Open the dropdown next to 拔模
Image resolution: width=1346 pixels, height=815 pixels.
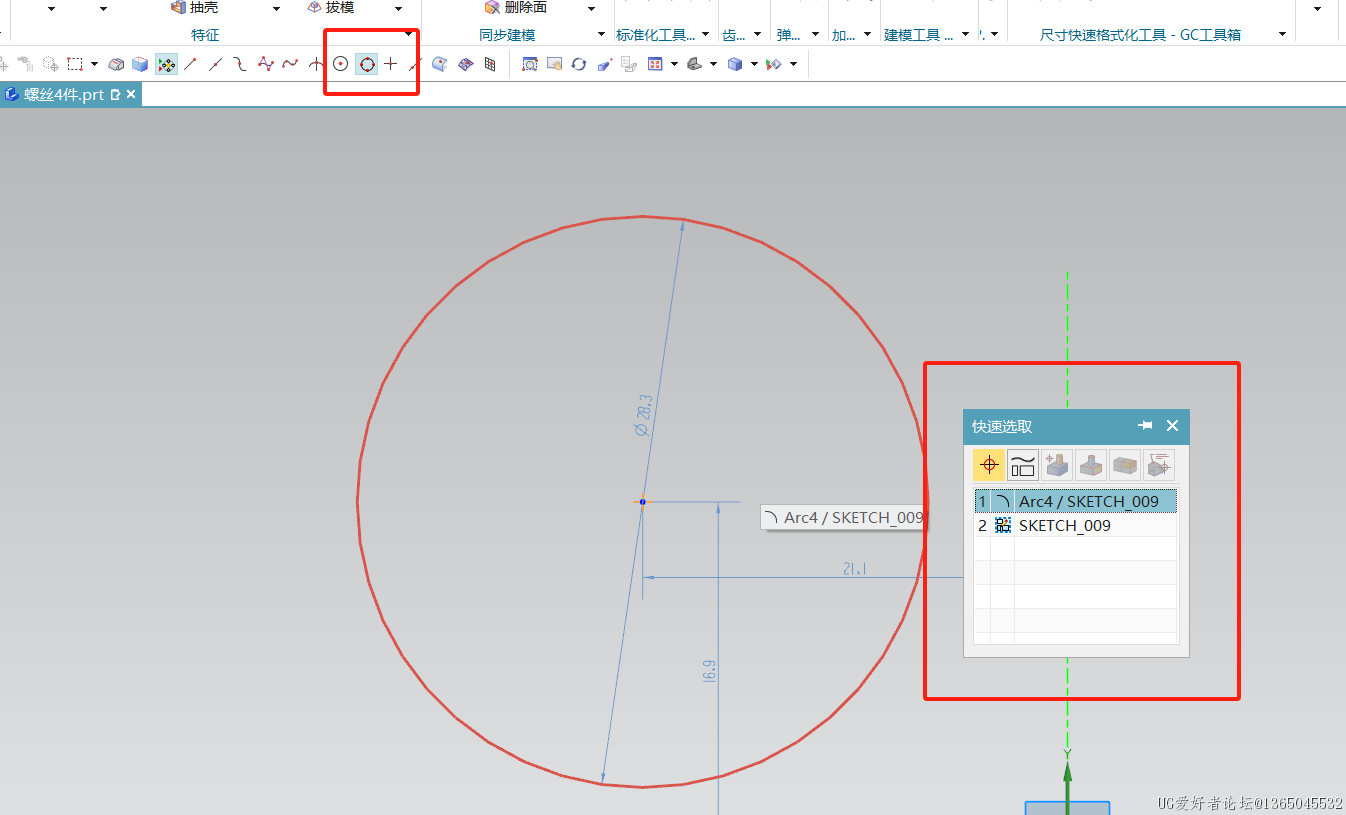pyautogui.click(x=397, y=9)
